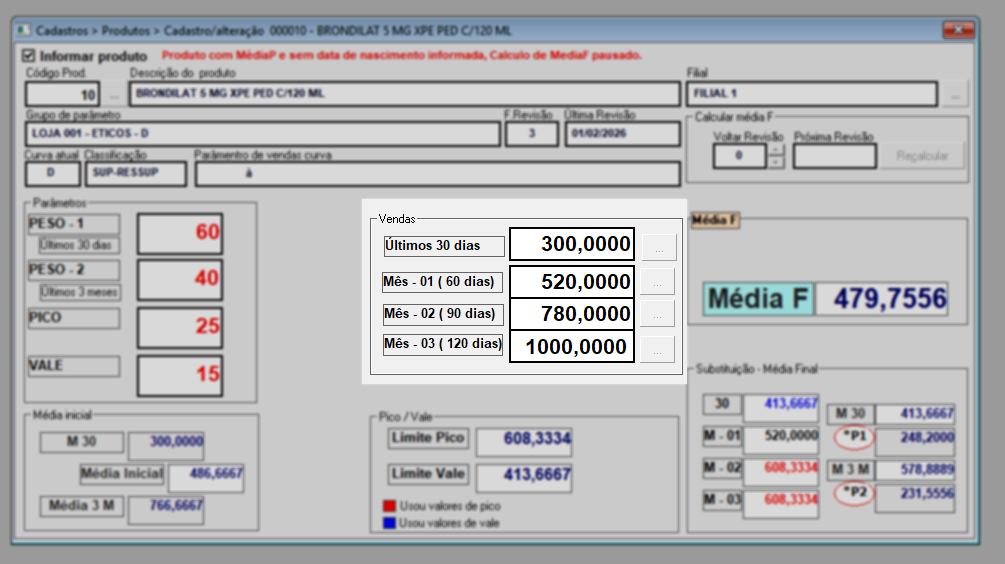The height and width of the screenshot is (564, 1005).
Task: Toggle the Informar produto checkbox
Action: pyautogui.click(x=27, y=56)
